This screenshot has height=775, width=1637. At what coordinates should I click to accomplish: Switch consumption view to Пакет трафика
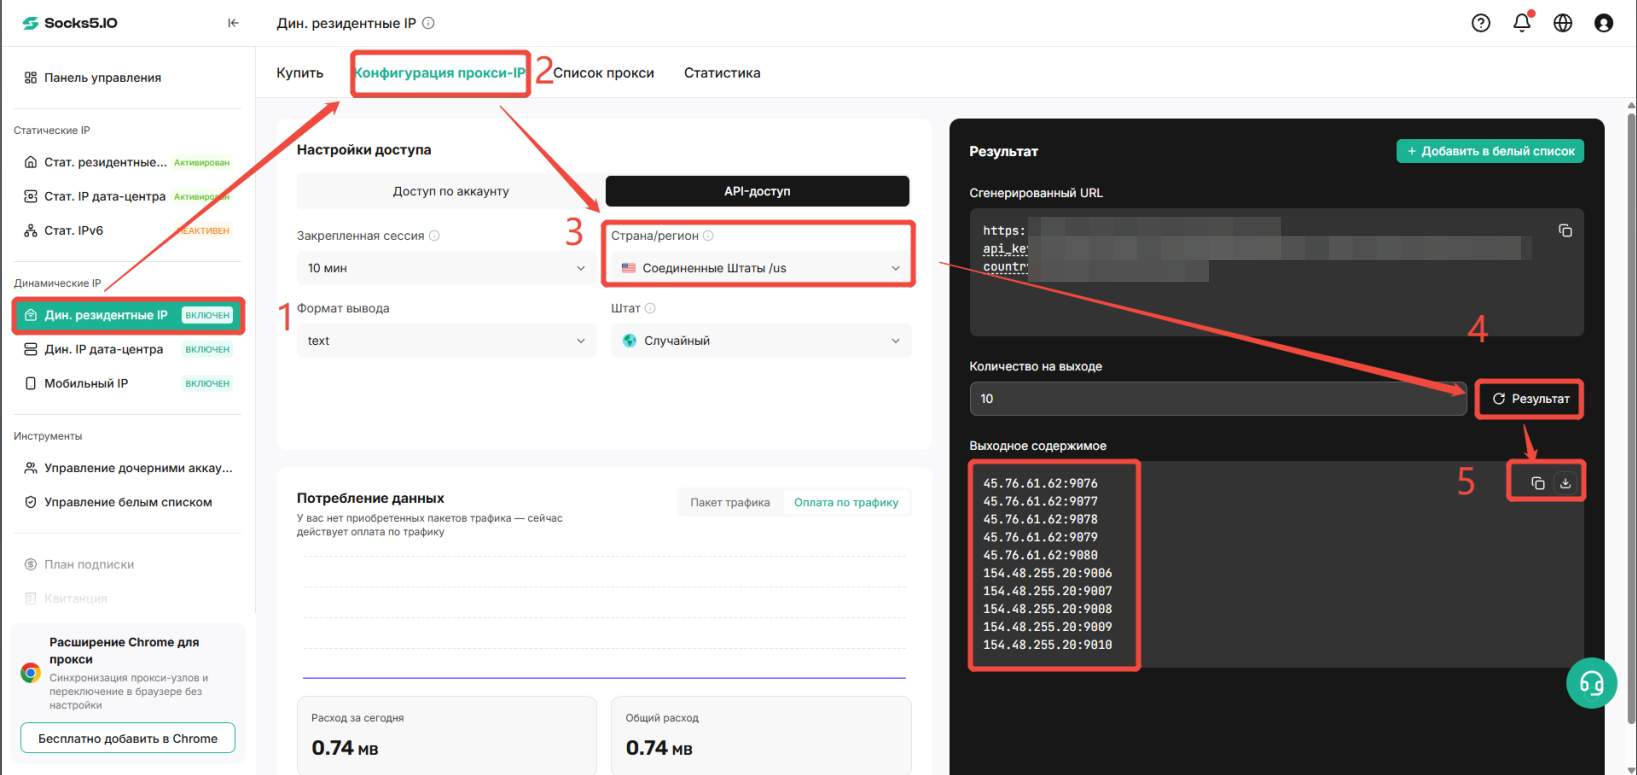[x=730, y=503]
